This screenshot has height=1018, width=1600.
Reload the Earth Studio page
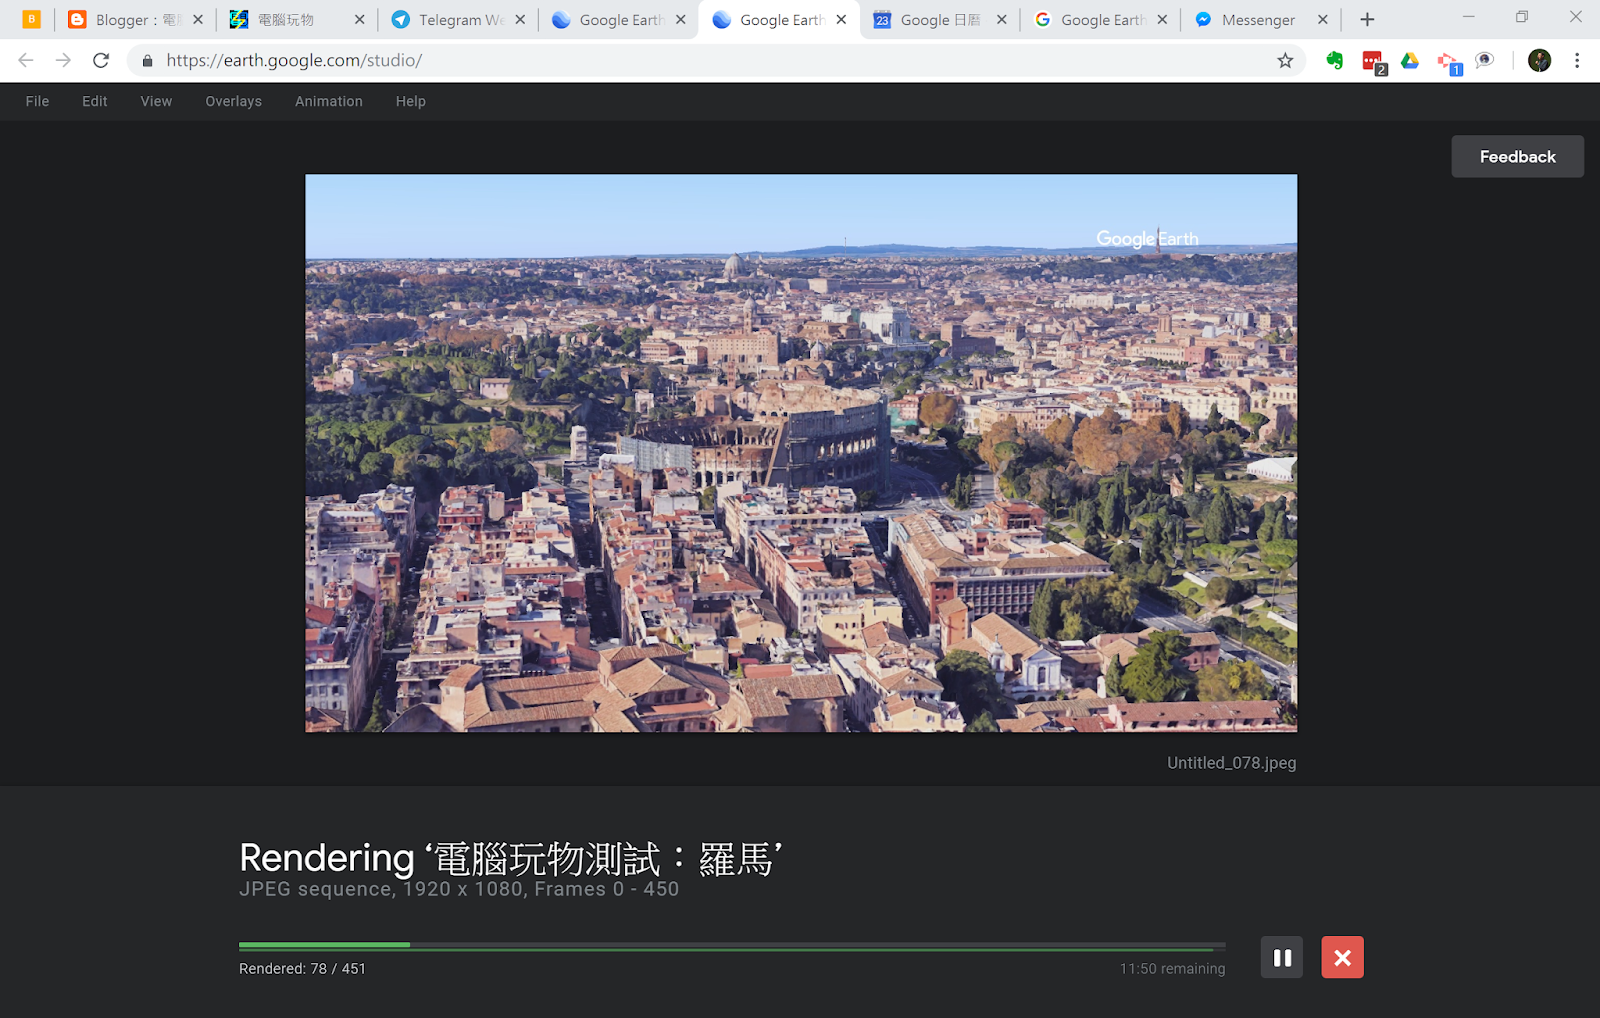[100, 60]
